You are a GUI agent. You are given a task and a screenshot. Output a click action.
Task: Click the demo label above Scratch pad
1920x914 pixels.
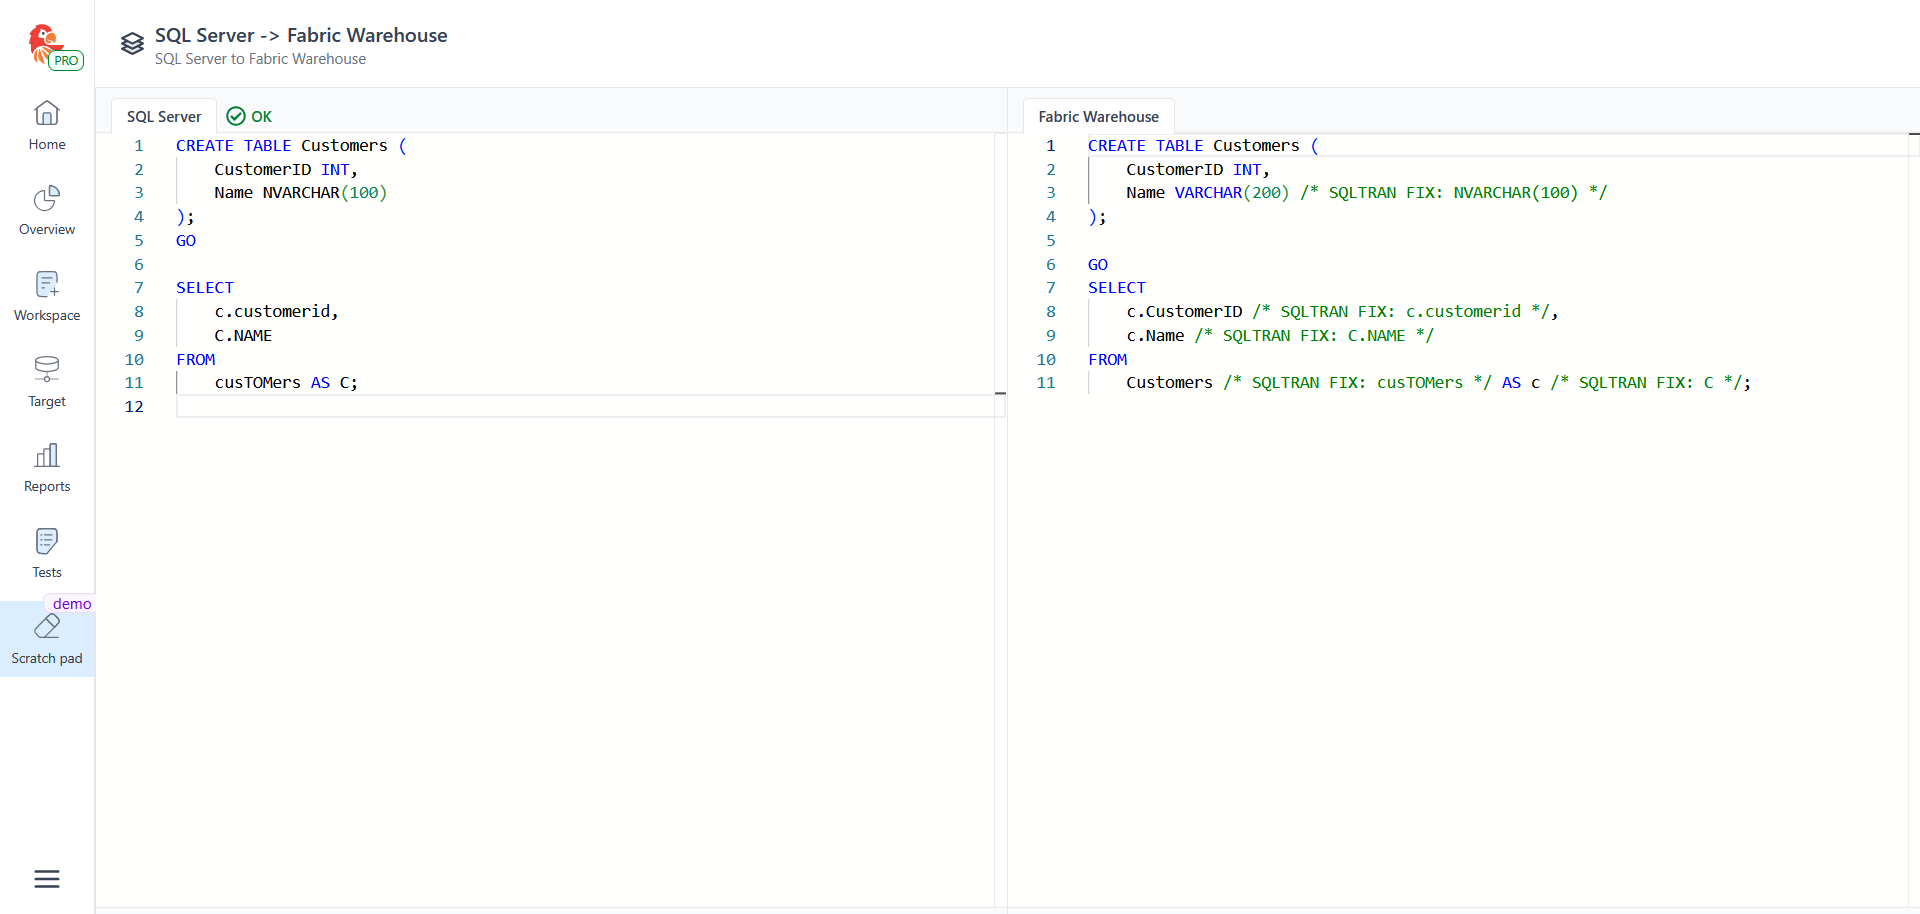point(72,604)
